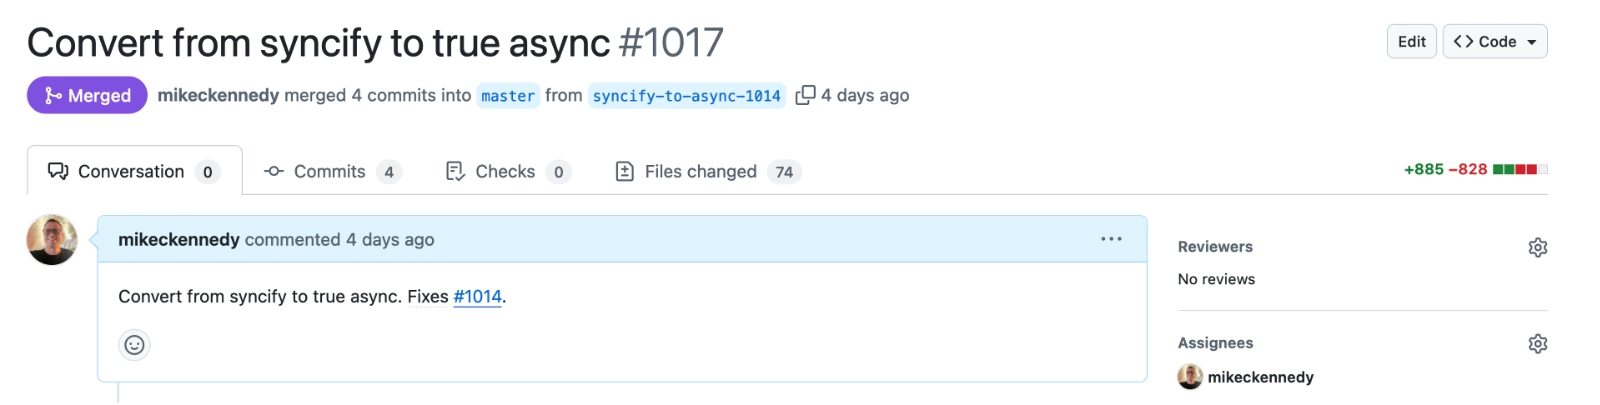Open the Checks tab
1600x405 pixels.
coord(507,171)
